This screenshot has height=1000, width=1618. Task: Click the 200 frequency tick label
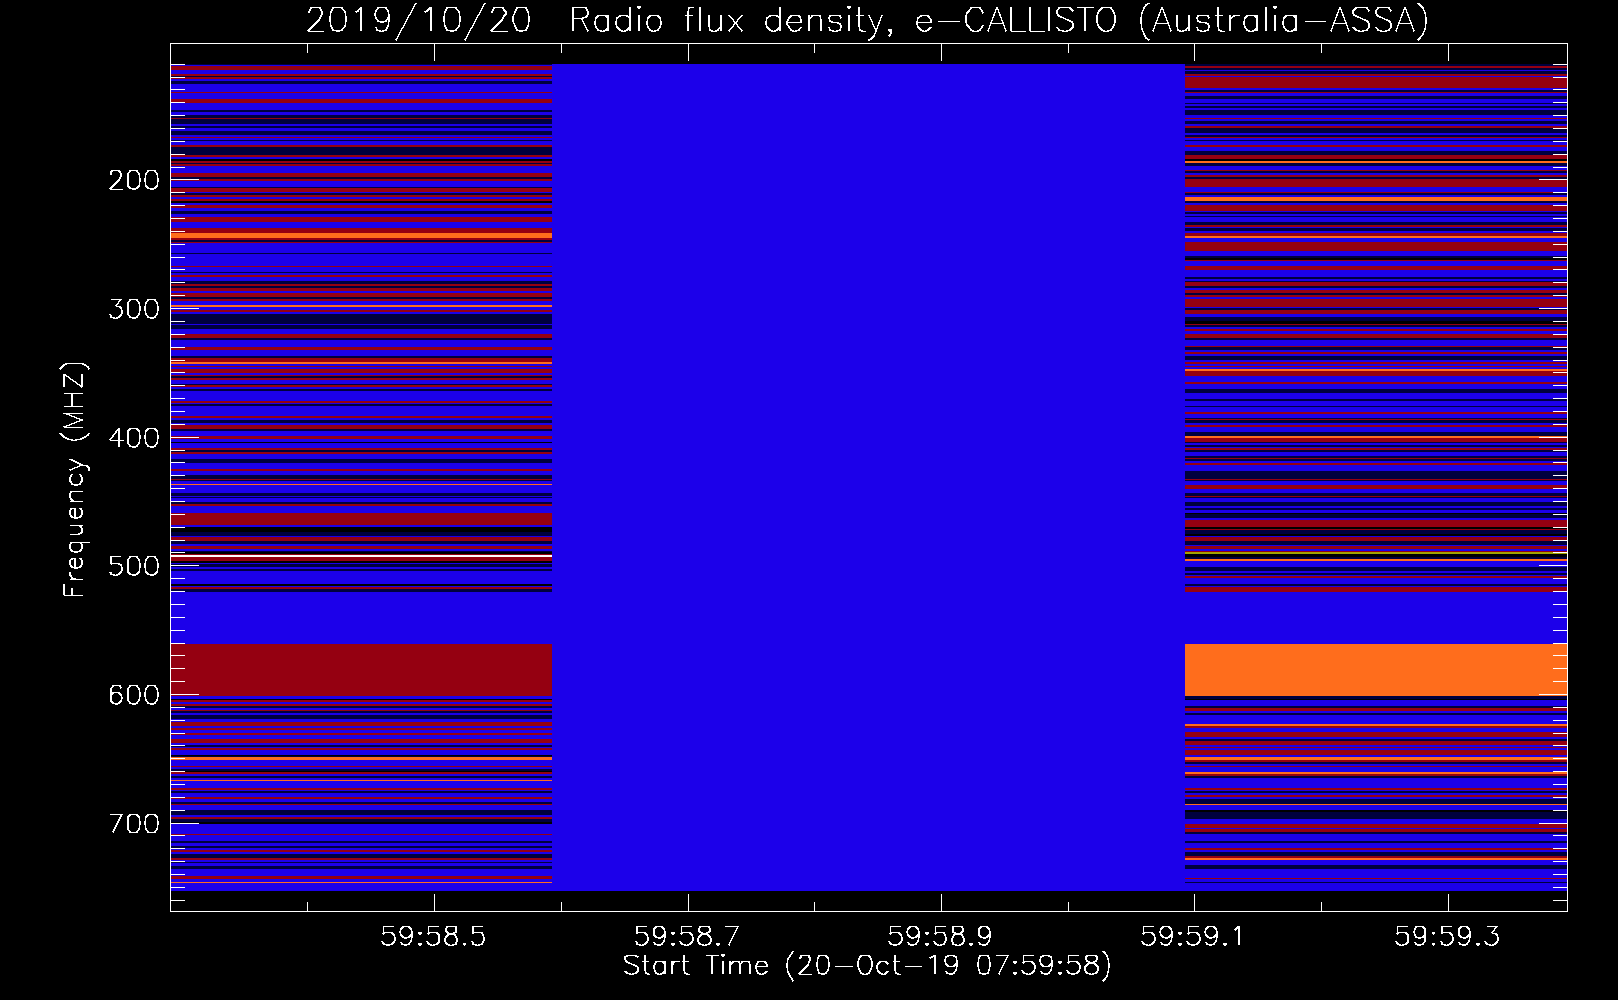tap(134, 180)
